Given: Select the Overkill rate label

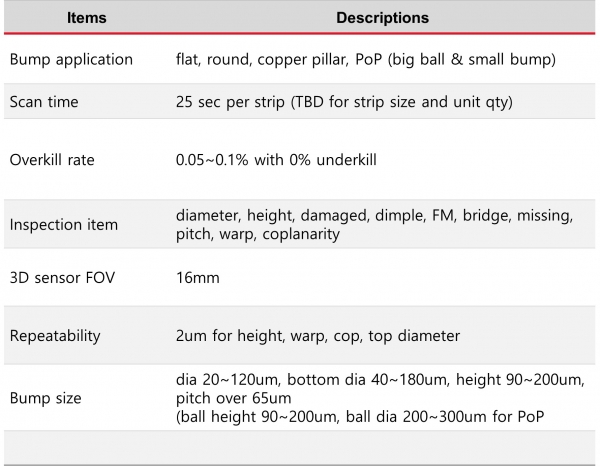Looking at the screenshot, I should point(52,160).
